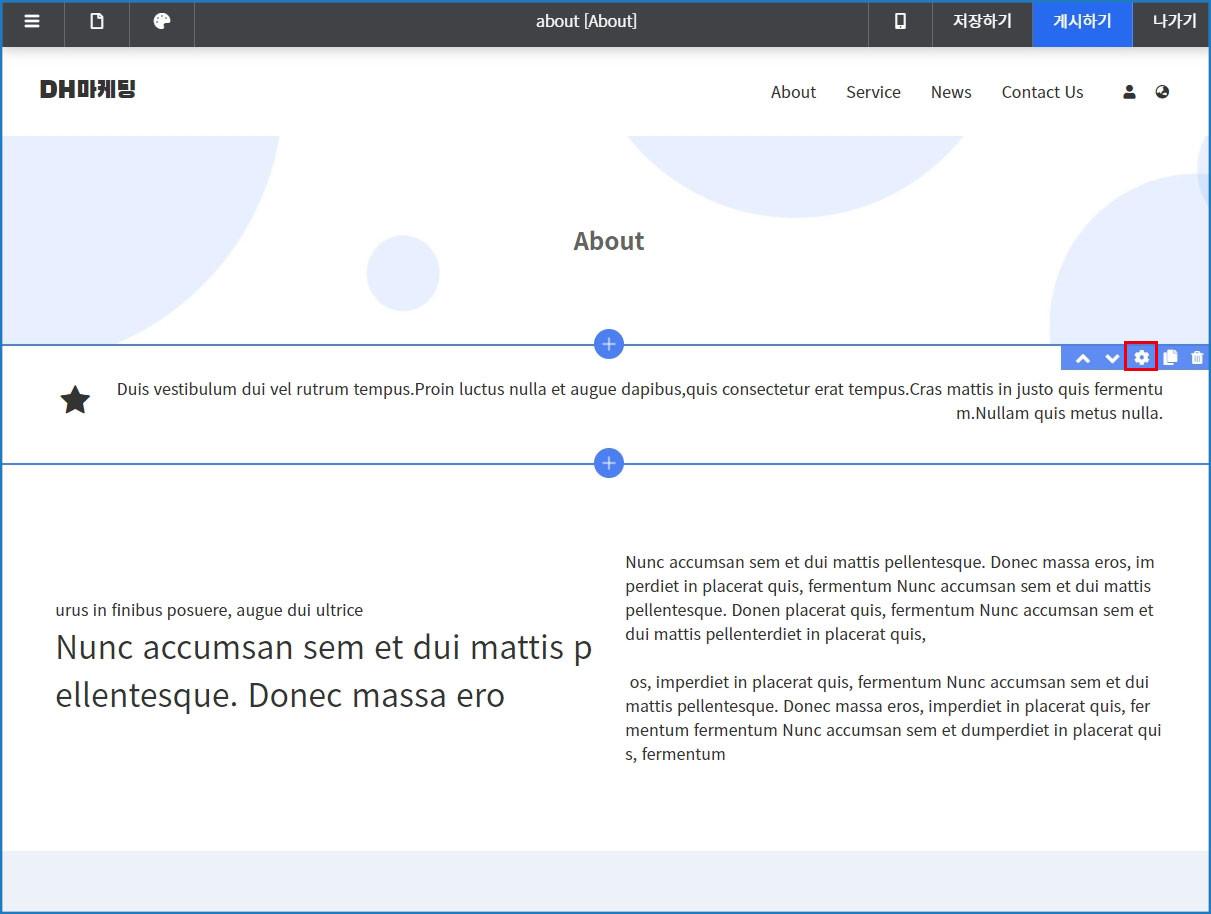The image size is (1211, 914).
Task: Add block using the upper plus button
Action: coord(609,344)
